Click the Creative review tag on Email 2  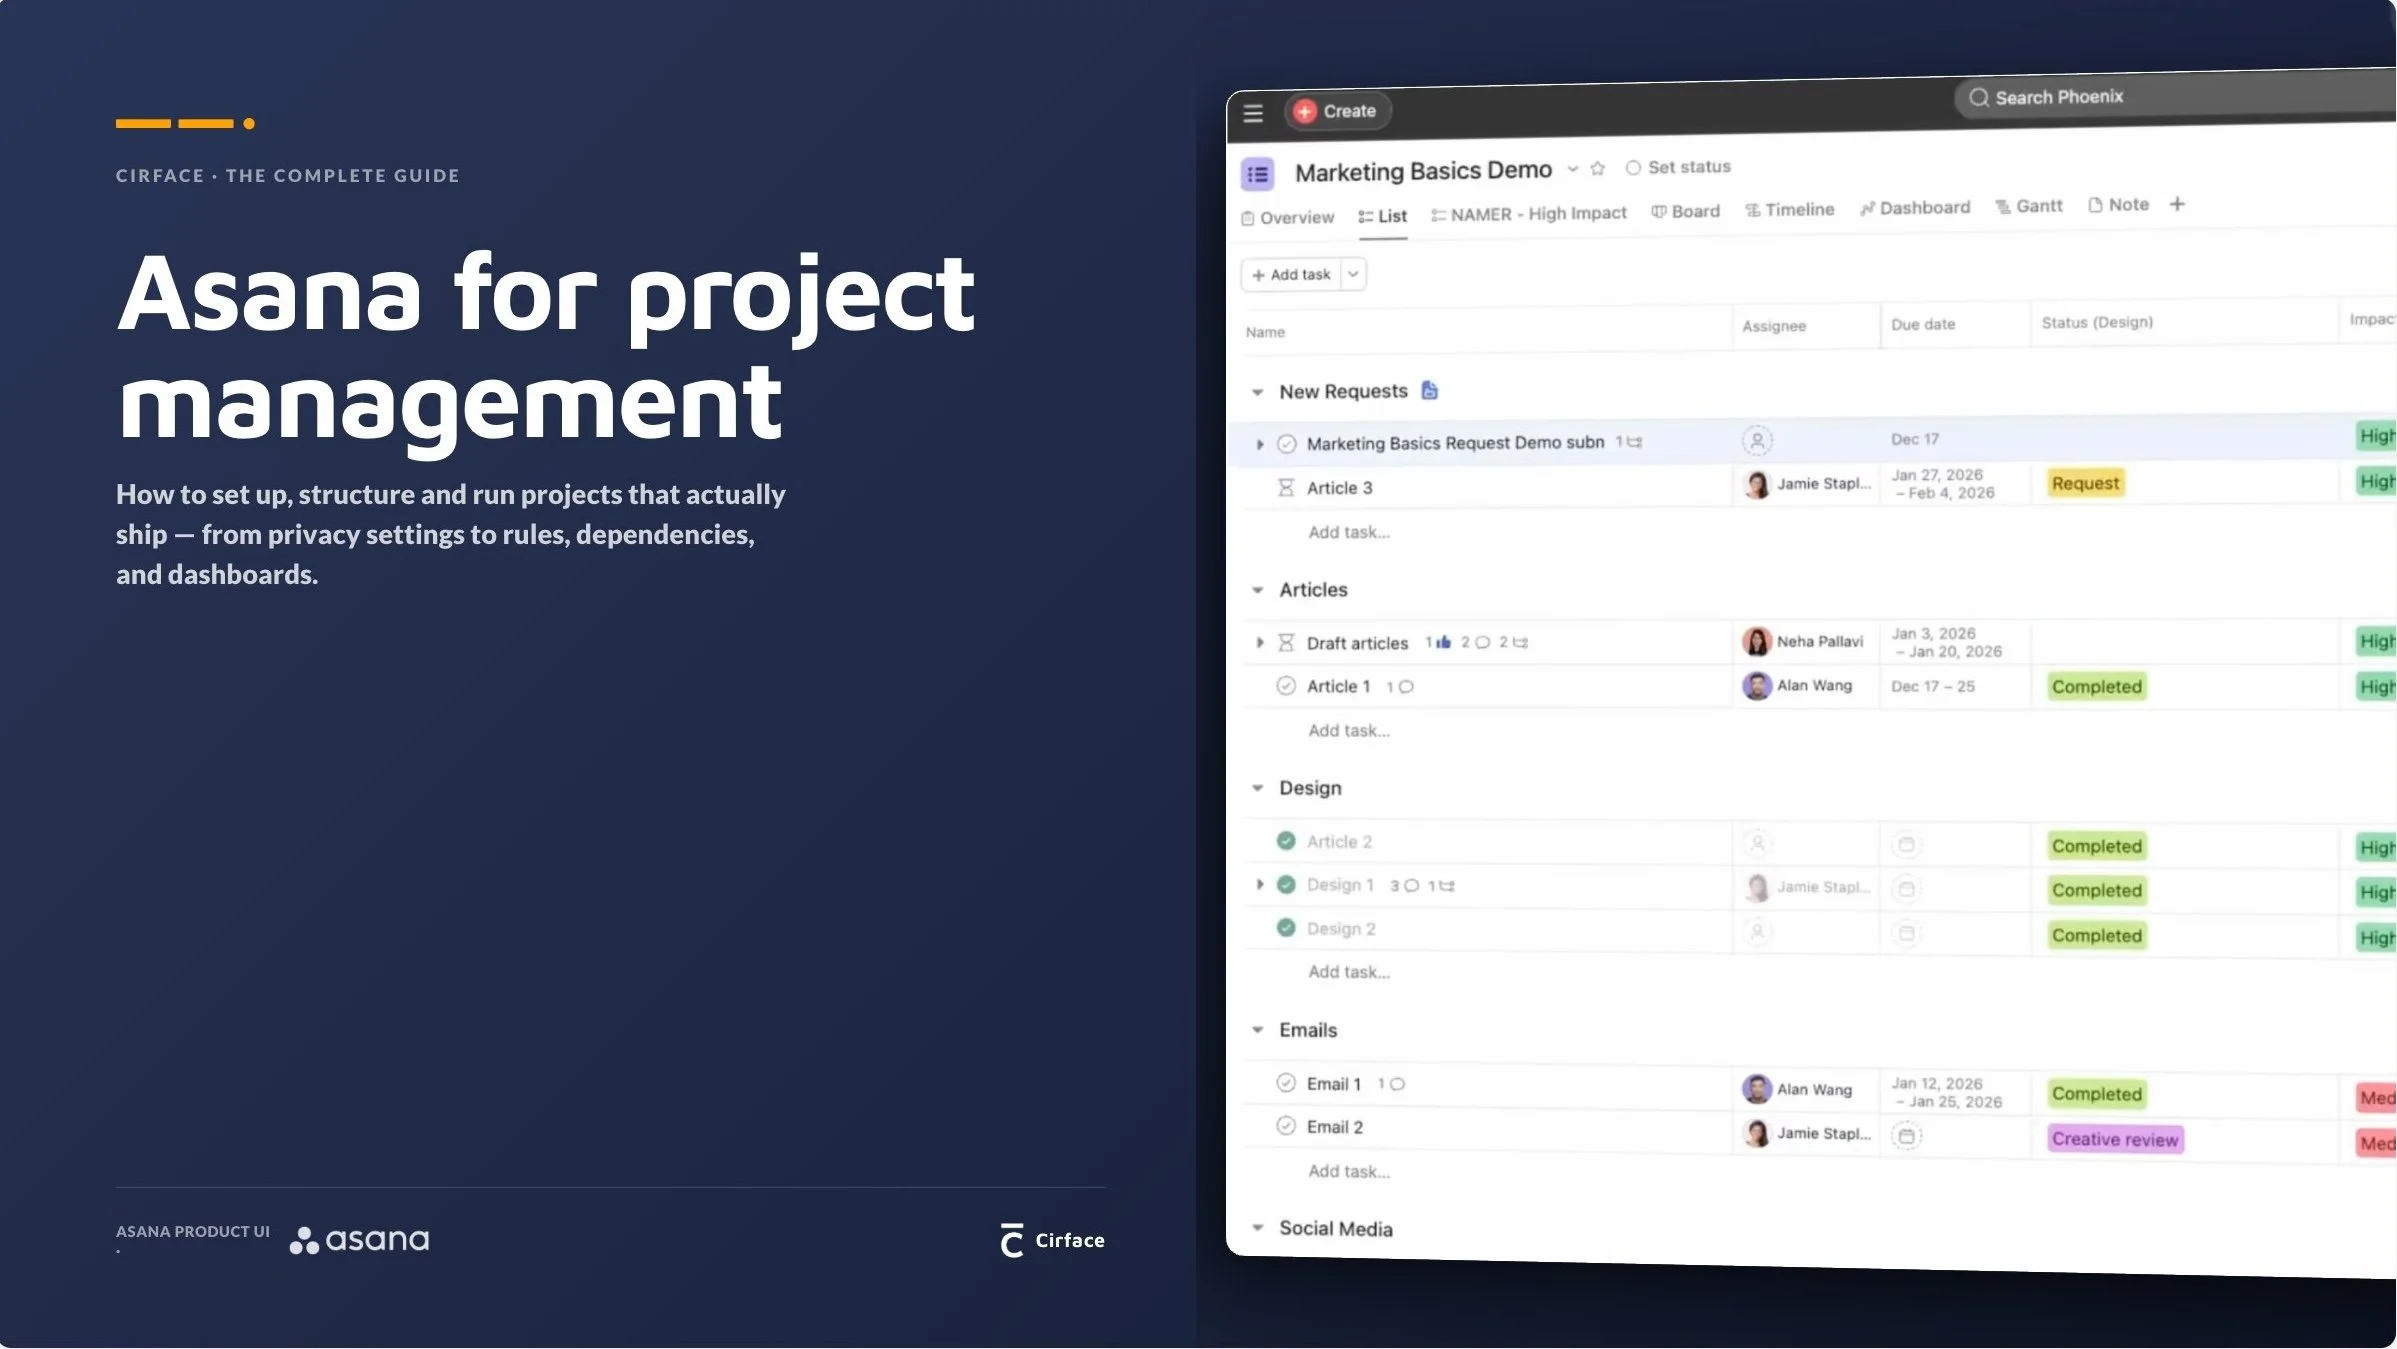click(2115, 1139)
